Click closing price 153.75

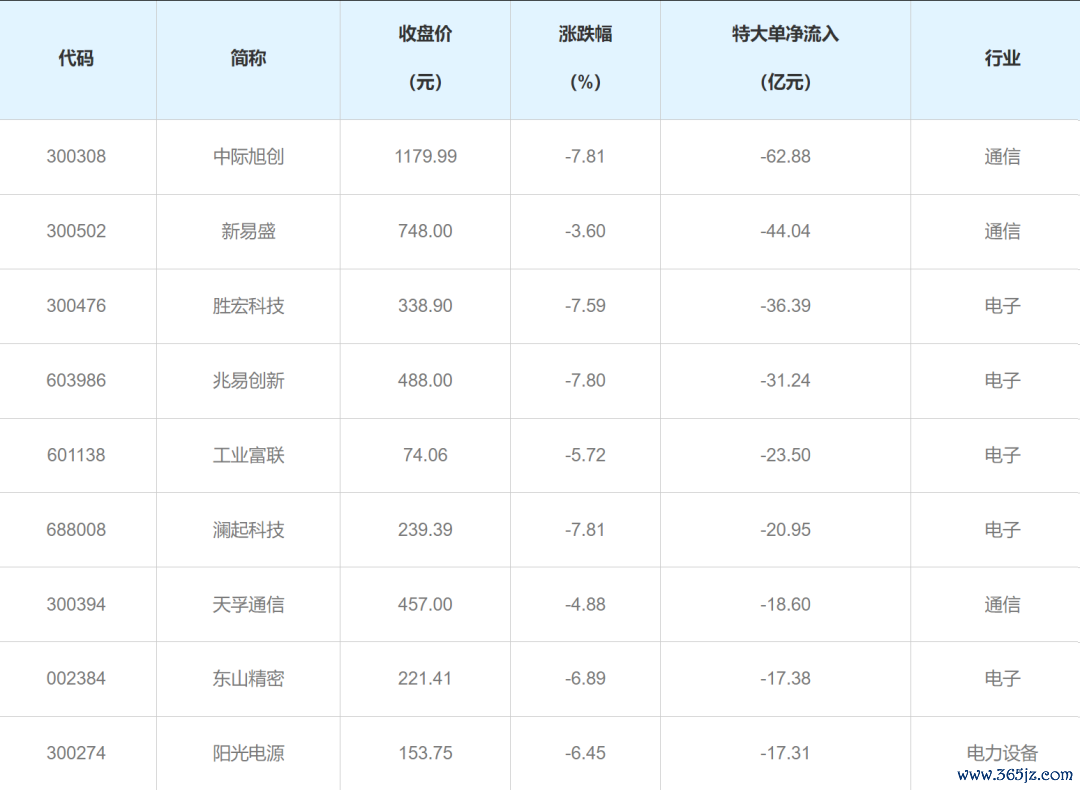tap(425, 753)
